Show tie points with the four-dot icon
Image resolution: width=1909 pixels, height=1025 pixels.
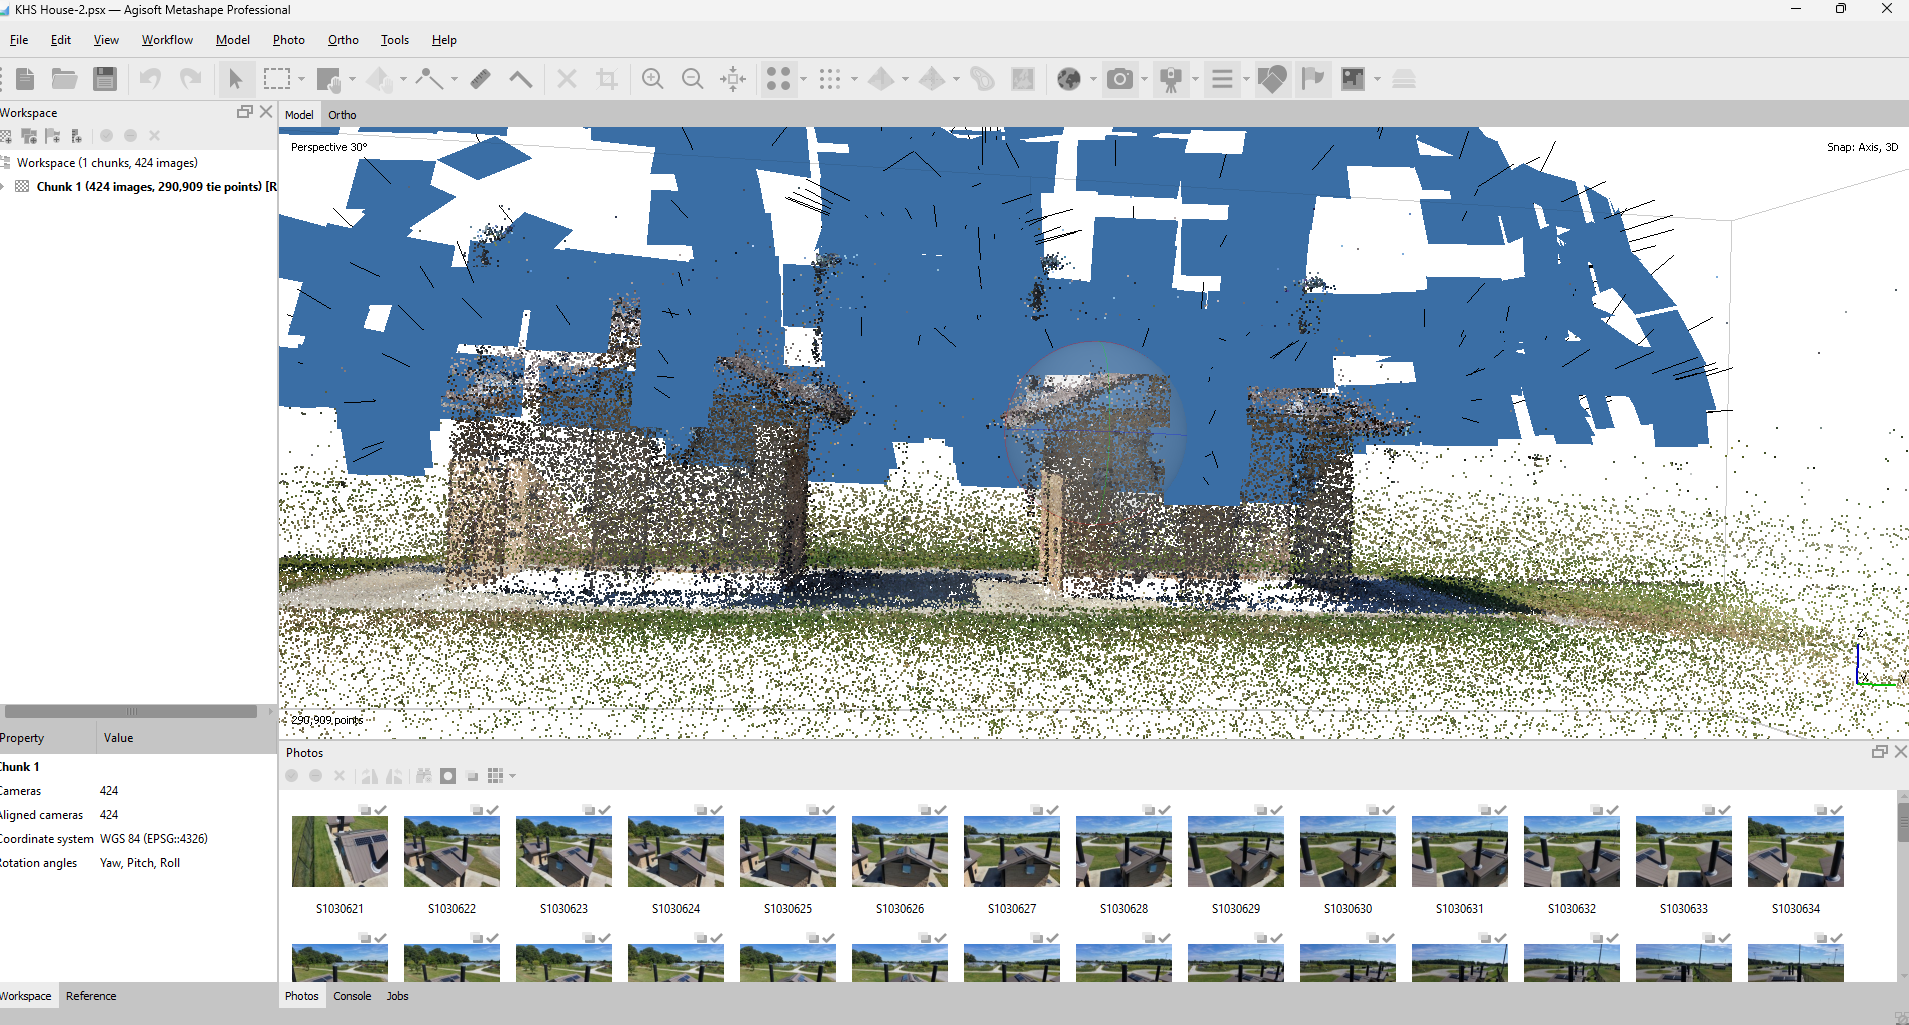779,79
